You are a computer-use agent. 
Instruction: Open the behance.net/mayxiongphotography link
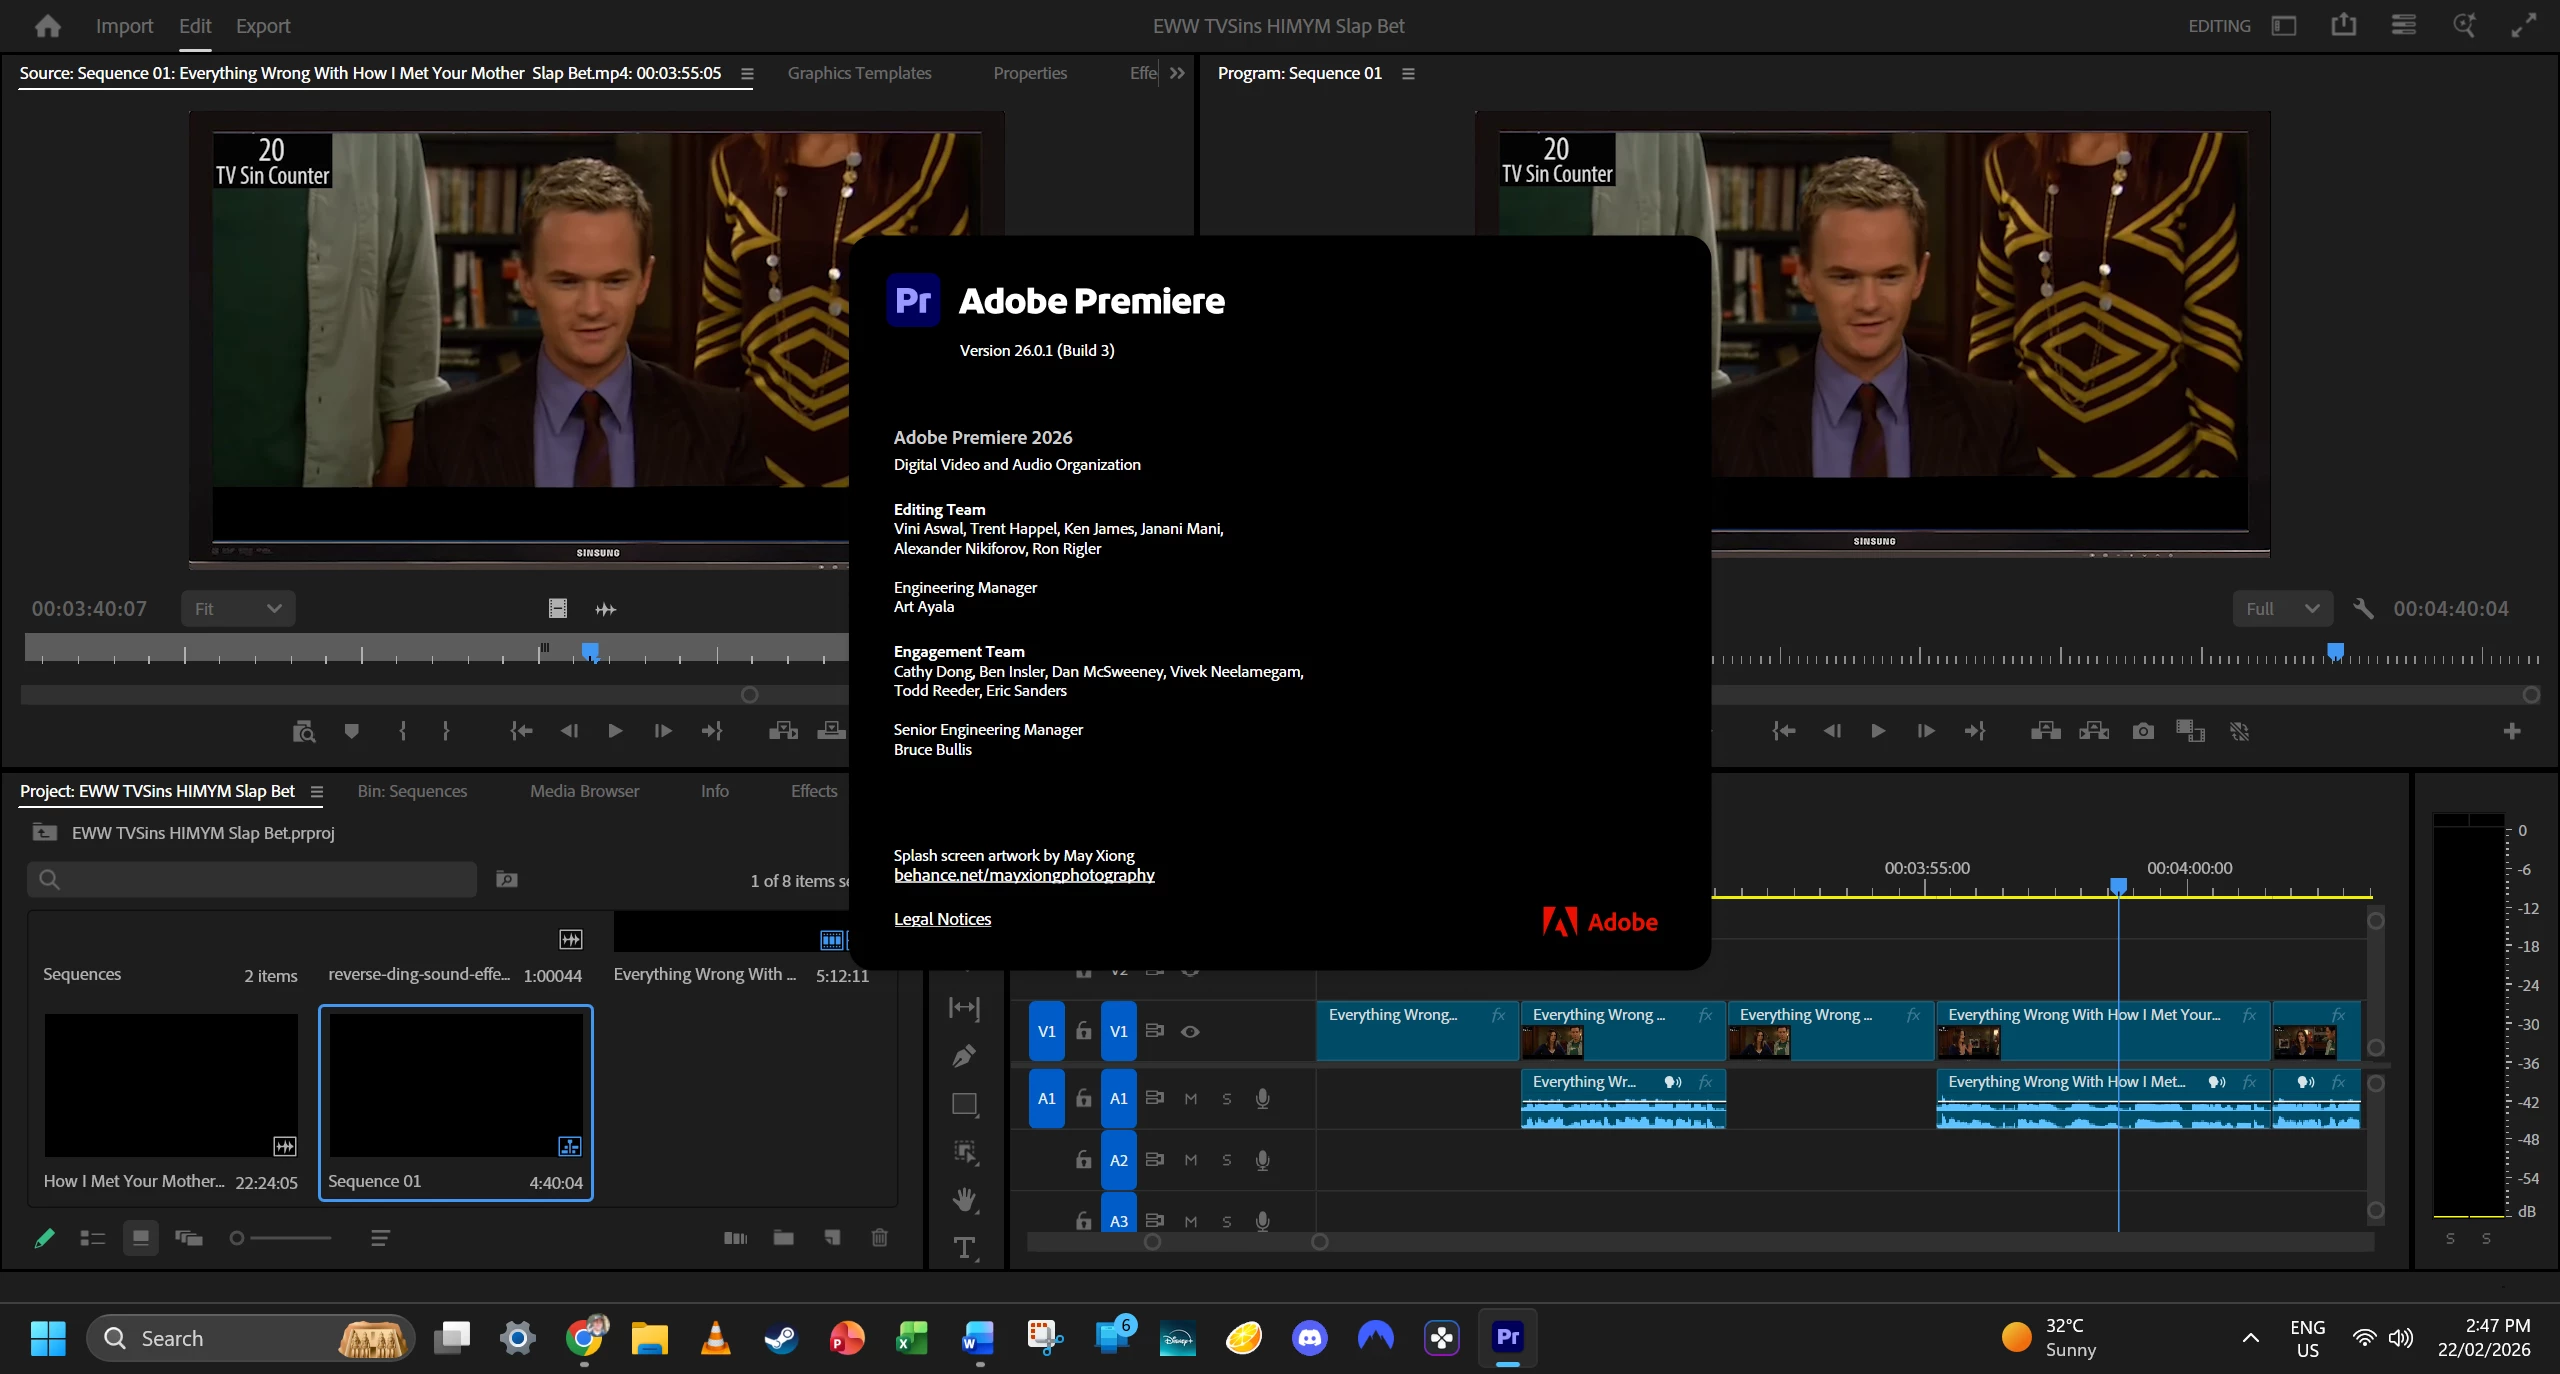pyautogui.click(x=1024, y=875)
